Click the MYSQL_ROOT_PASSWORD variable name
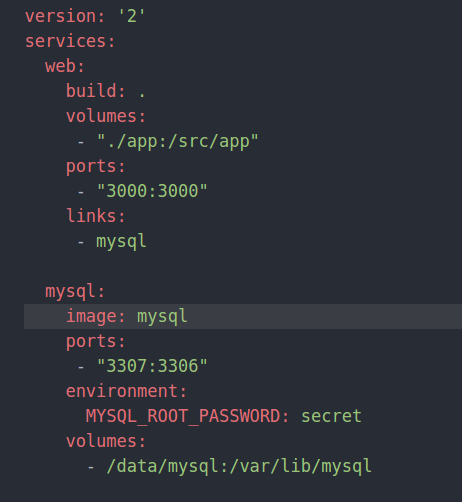This screenshot has height=502, width=462. [183, 416]
